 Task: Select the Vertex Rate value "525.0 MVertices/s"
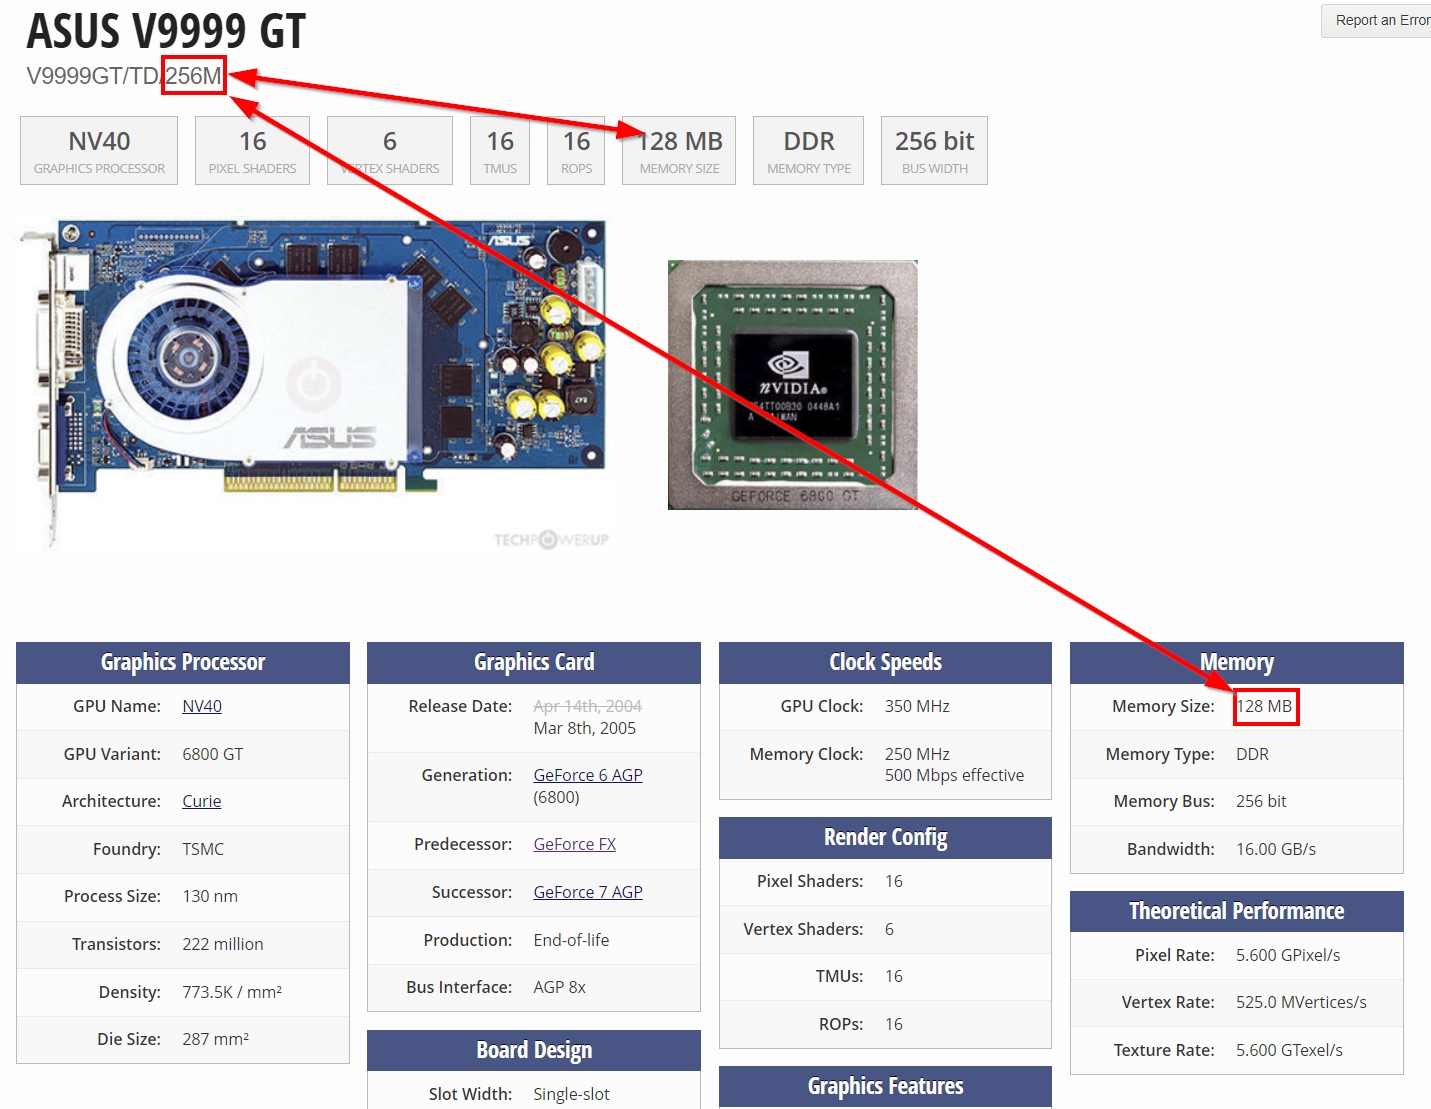[1301, 1002]
